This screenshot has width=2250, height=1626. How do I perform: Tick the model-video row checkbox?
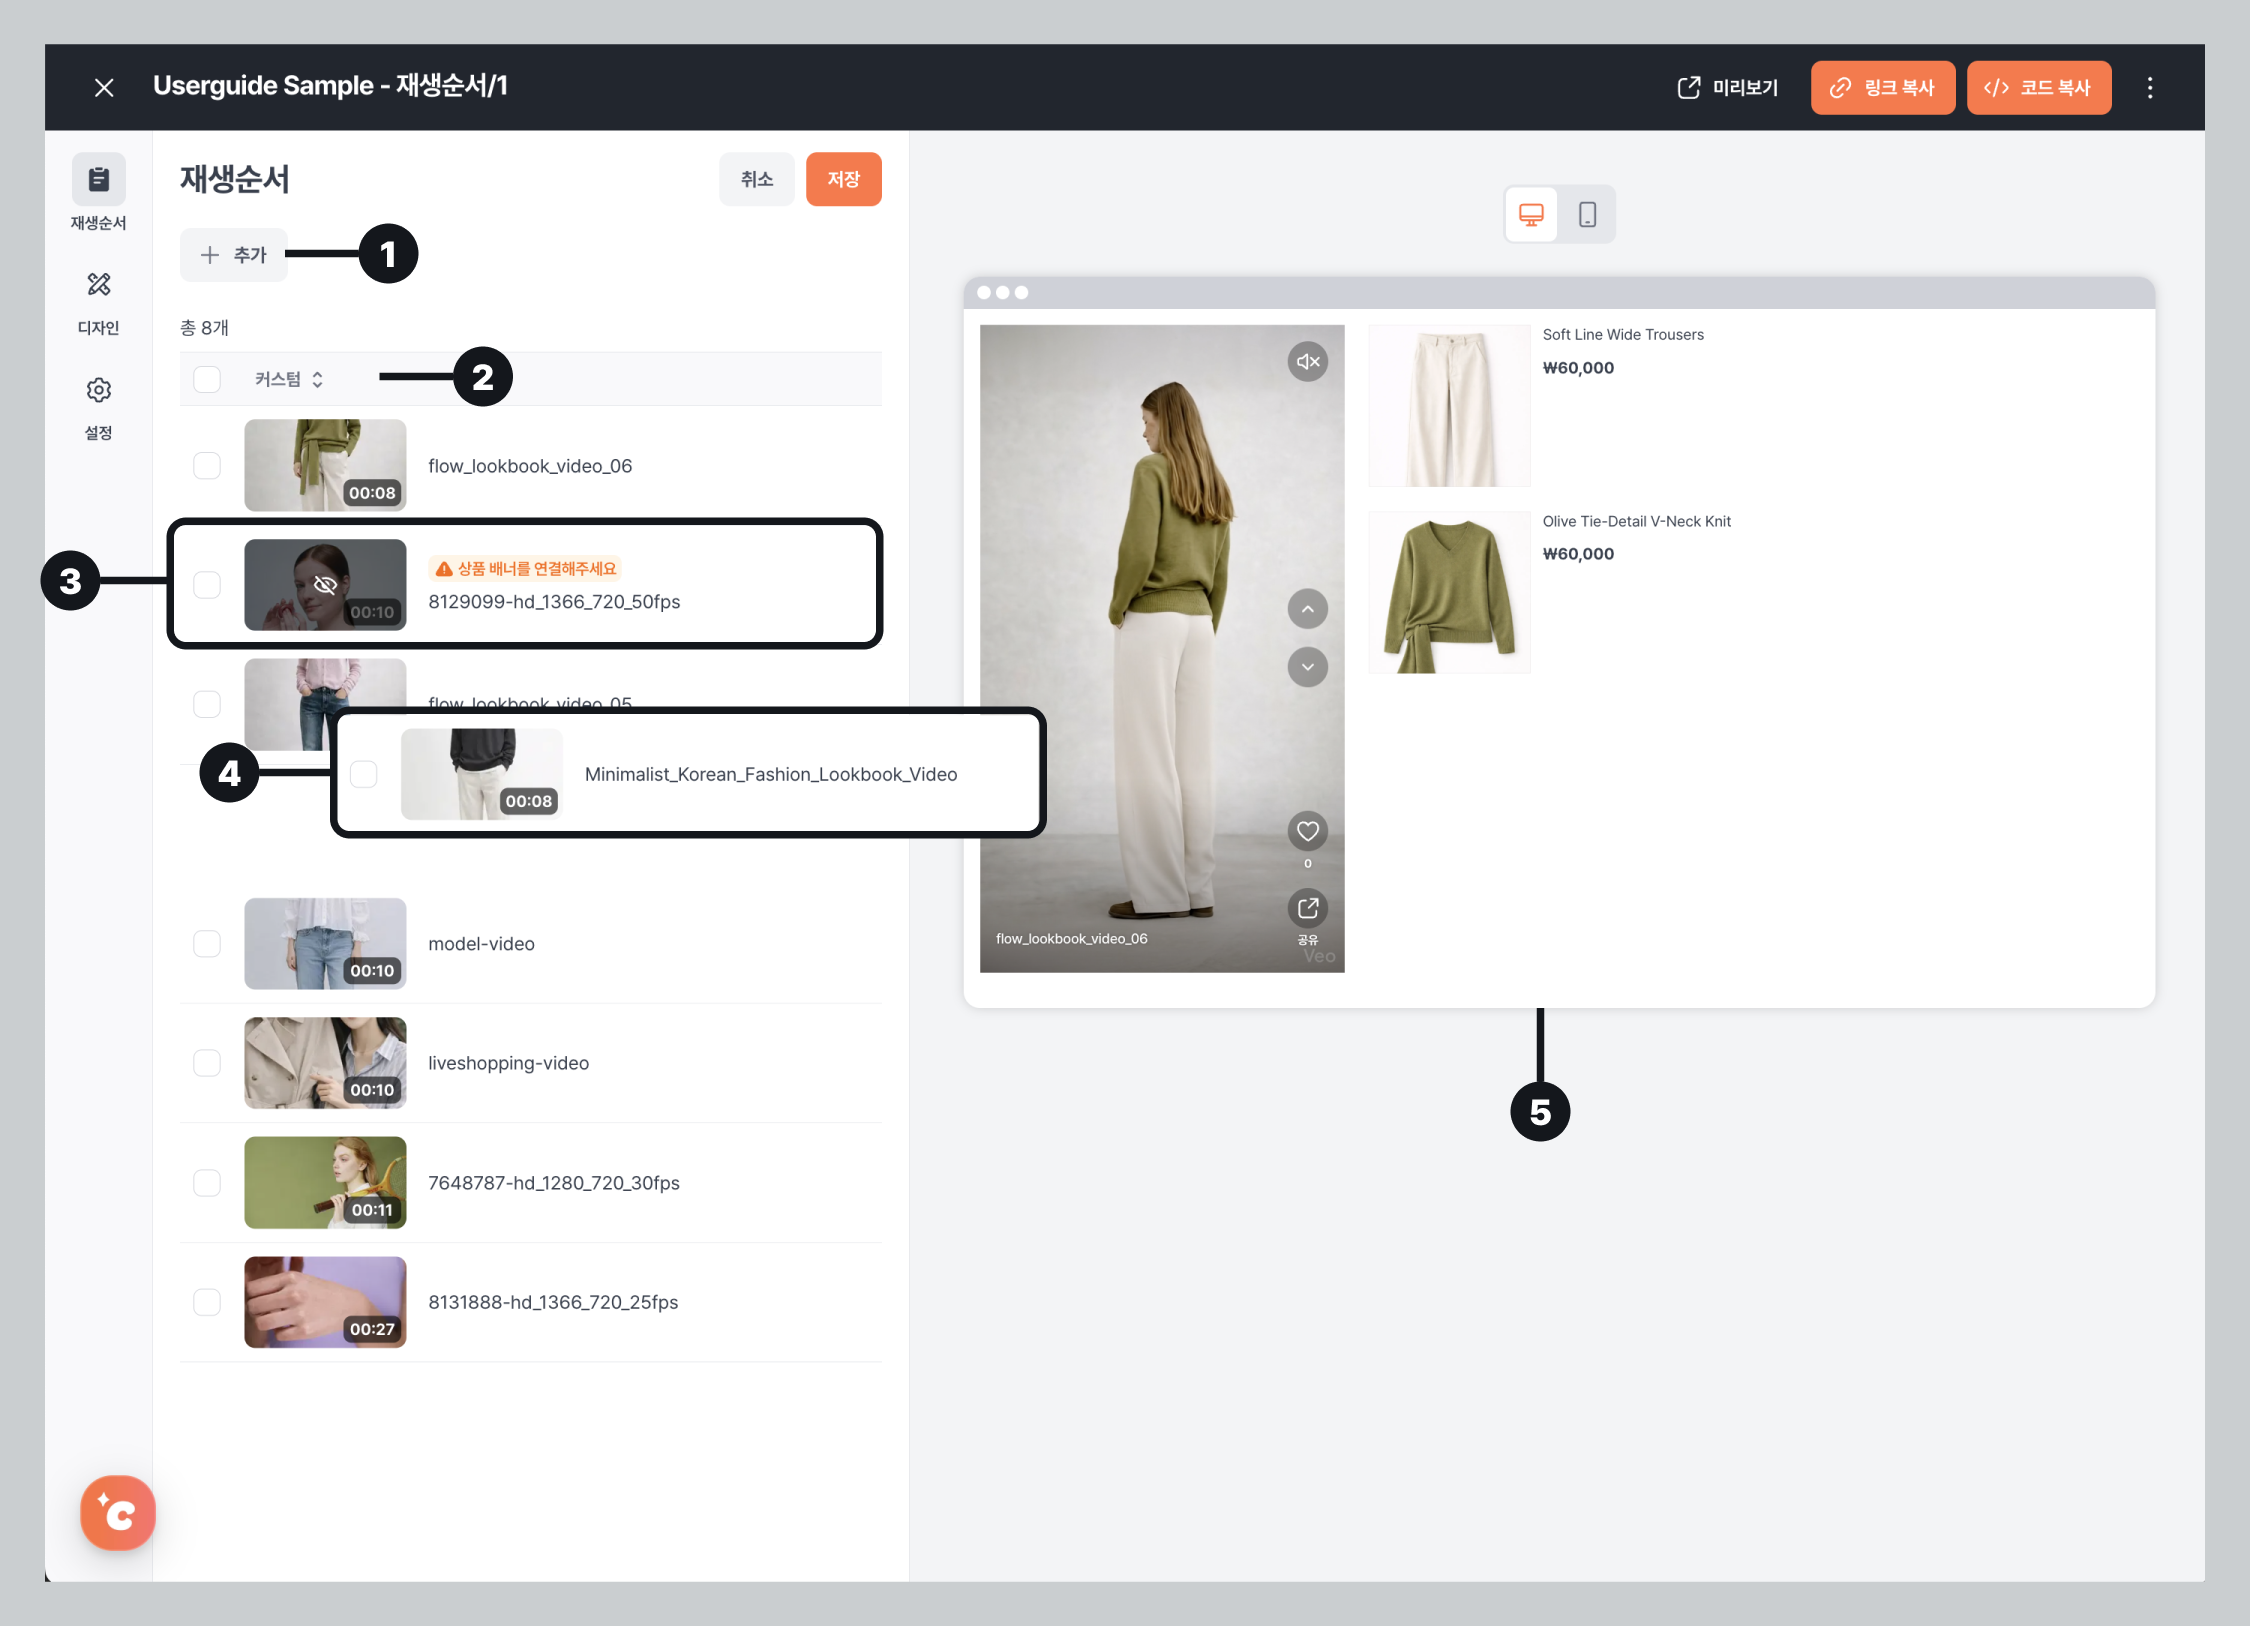pyautogui.click(x=207, y=944)
